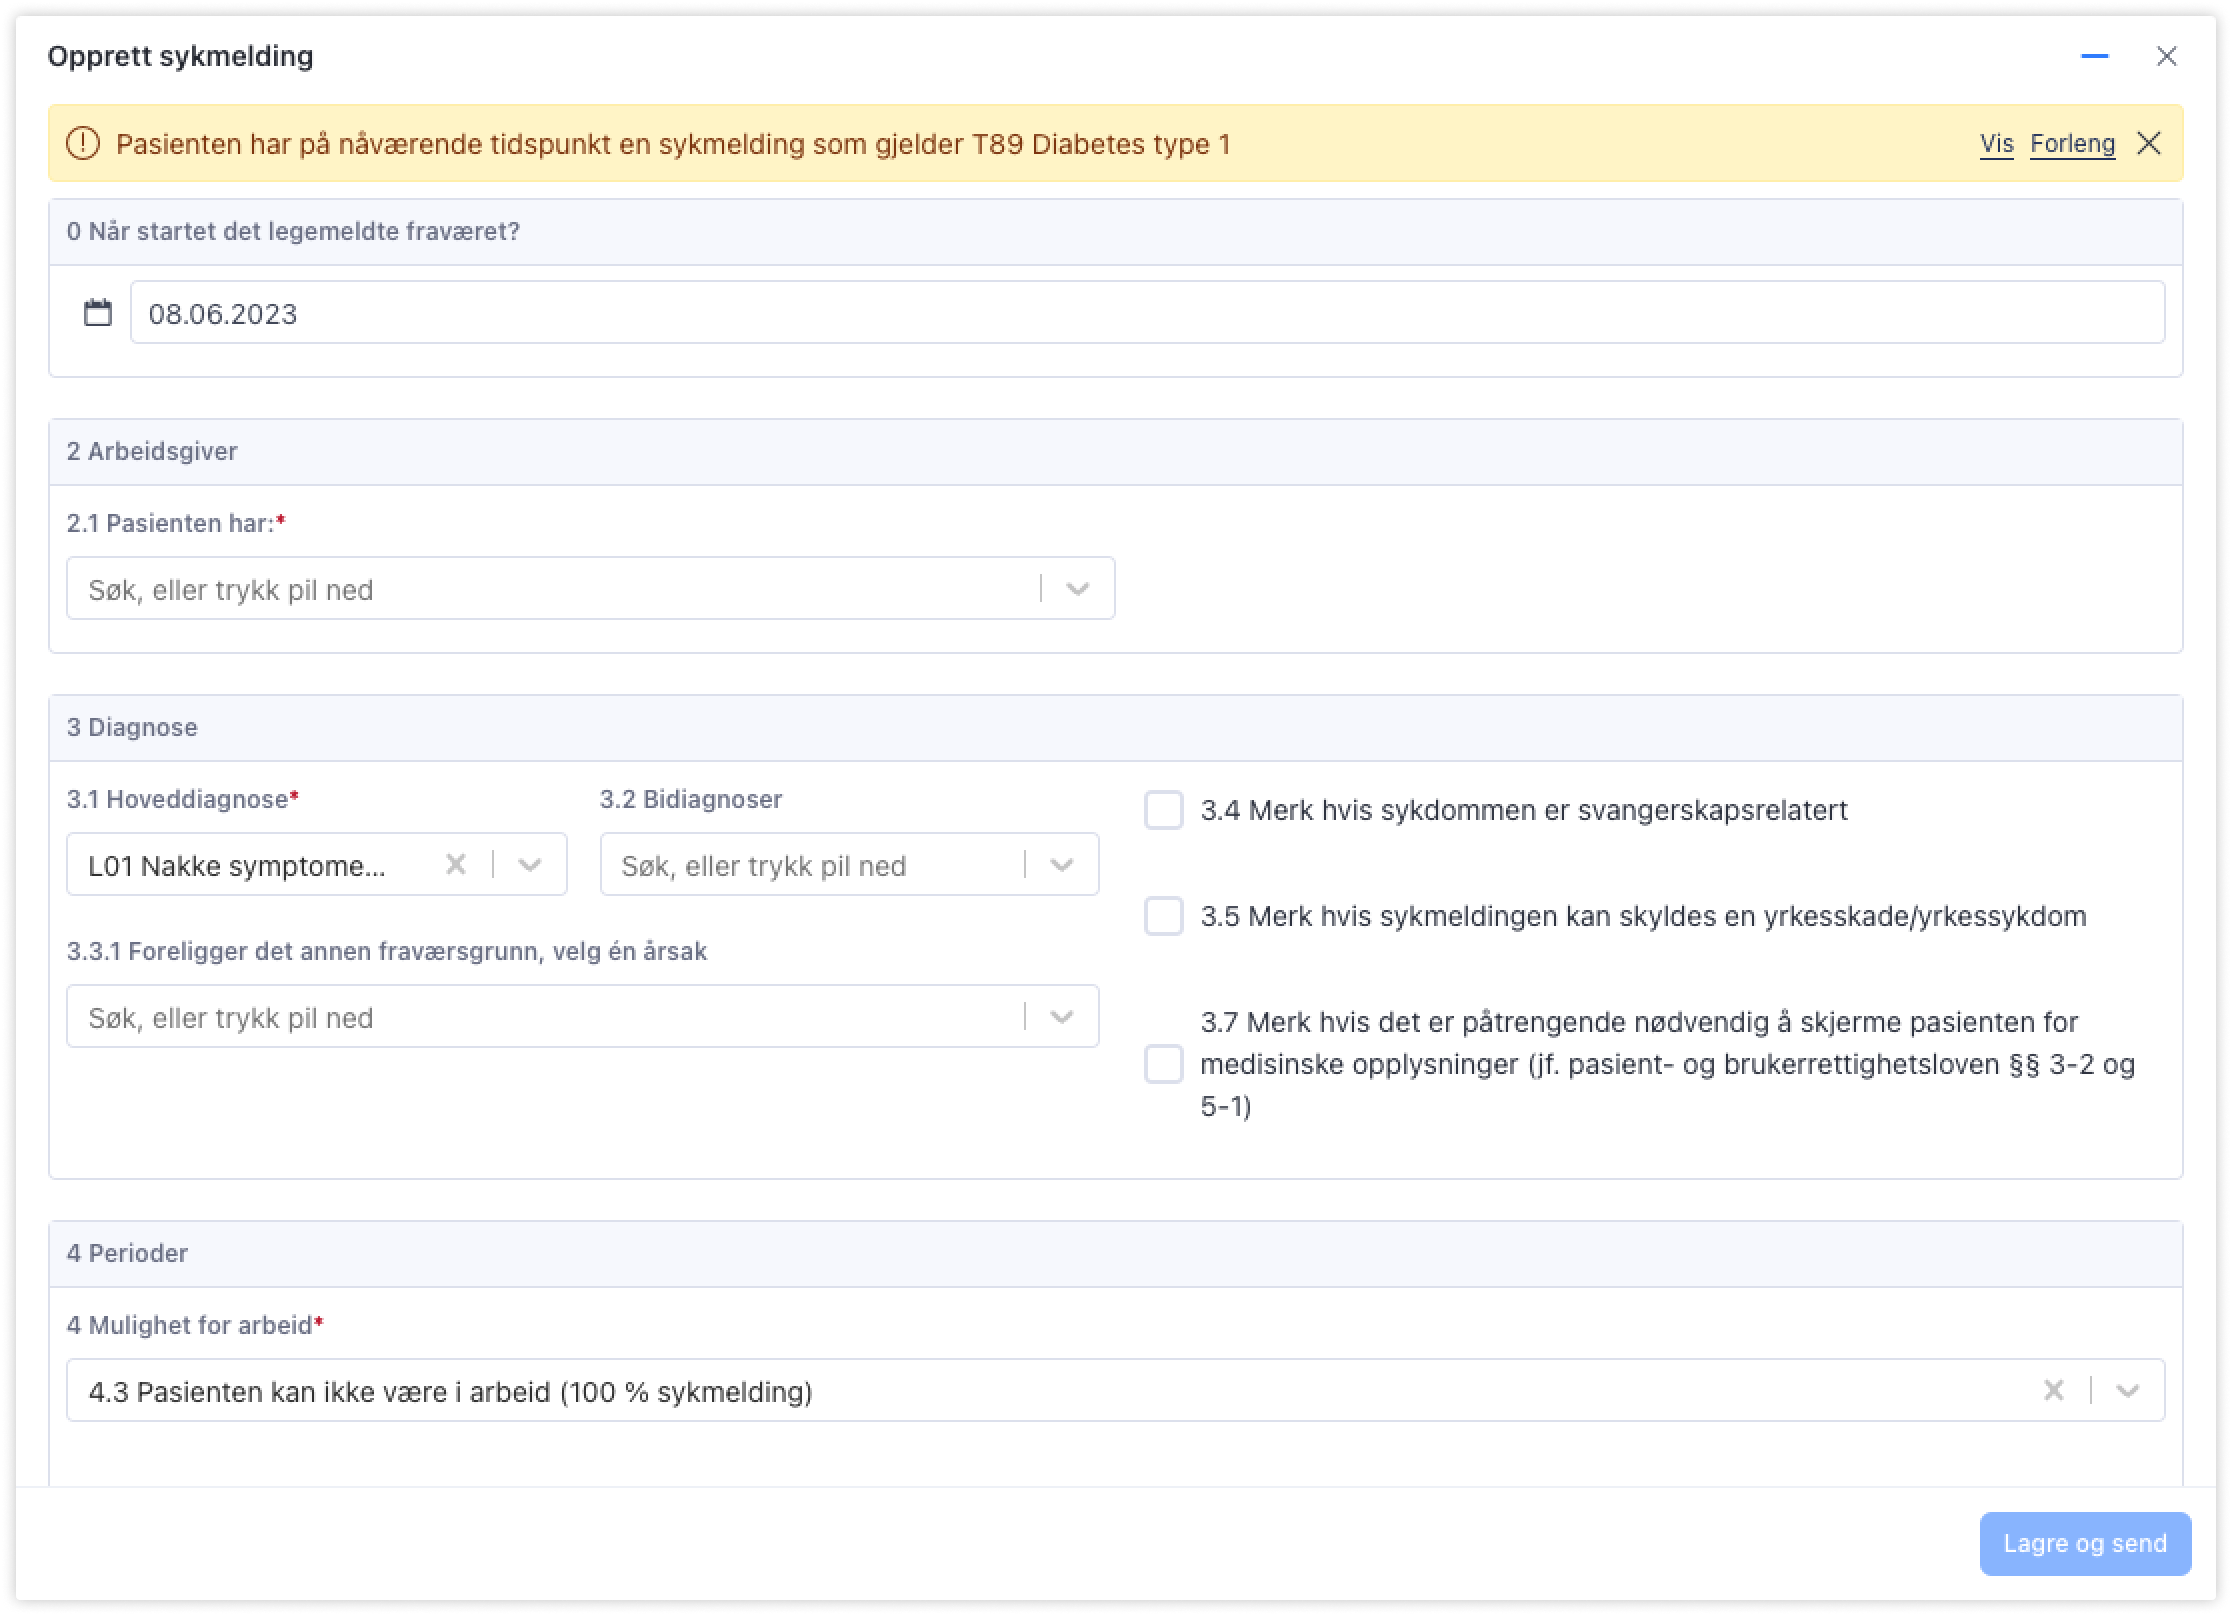This screenshot has width=2232, height=1616.
Task: Clear the L01 Nakke hoveddiagnose selection
Action: click(456, 864)
